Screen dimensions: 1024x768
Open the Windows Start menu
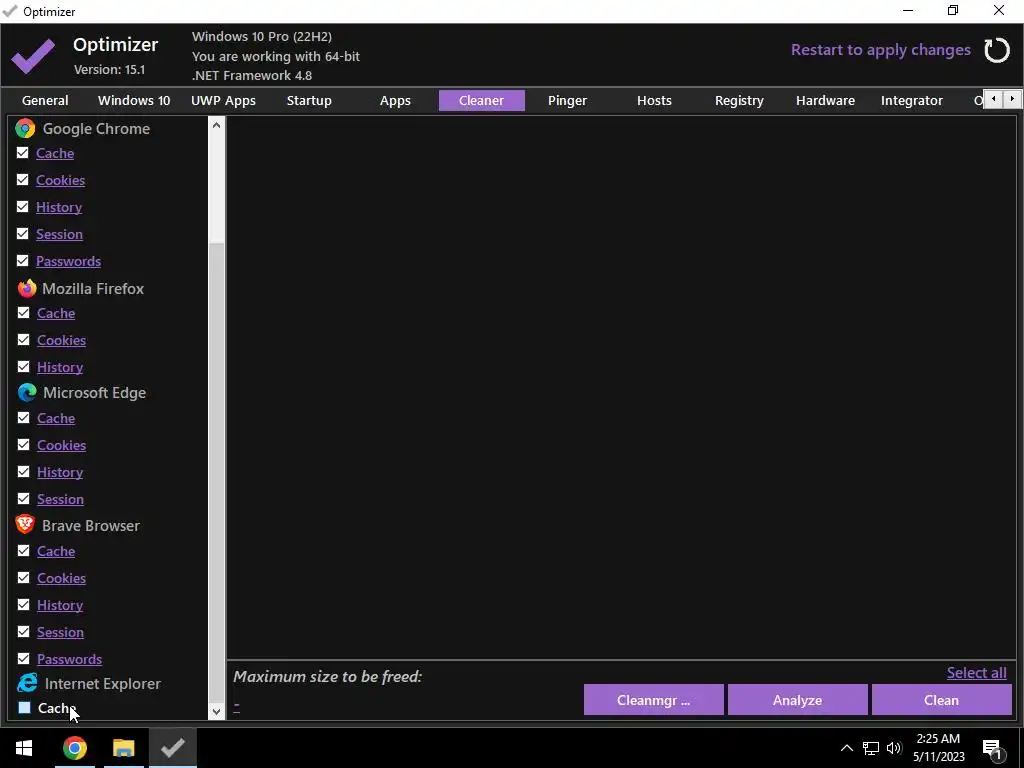tap(24, 748)
